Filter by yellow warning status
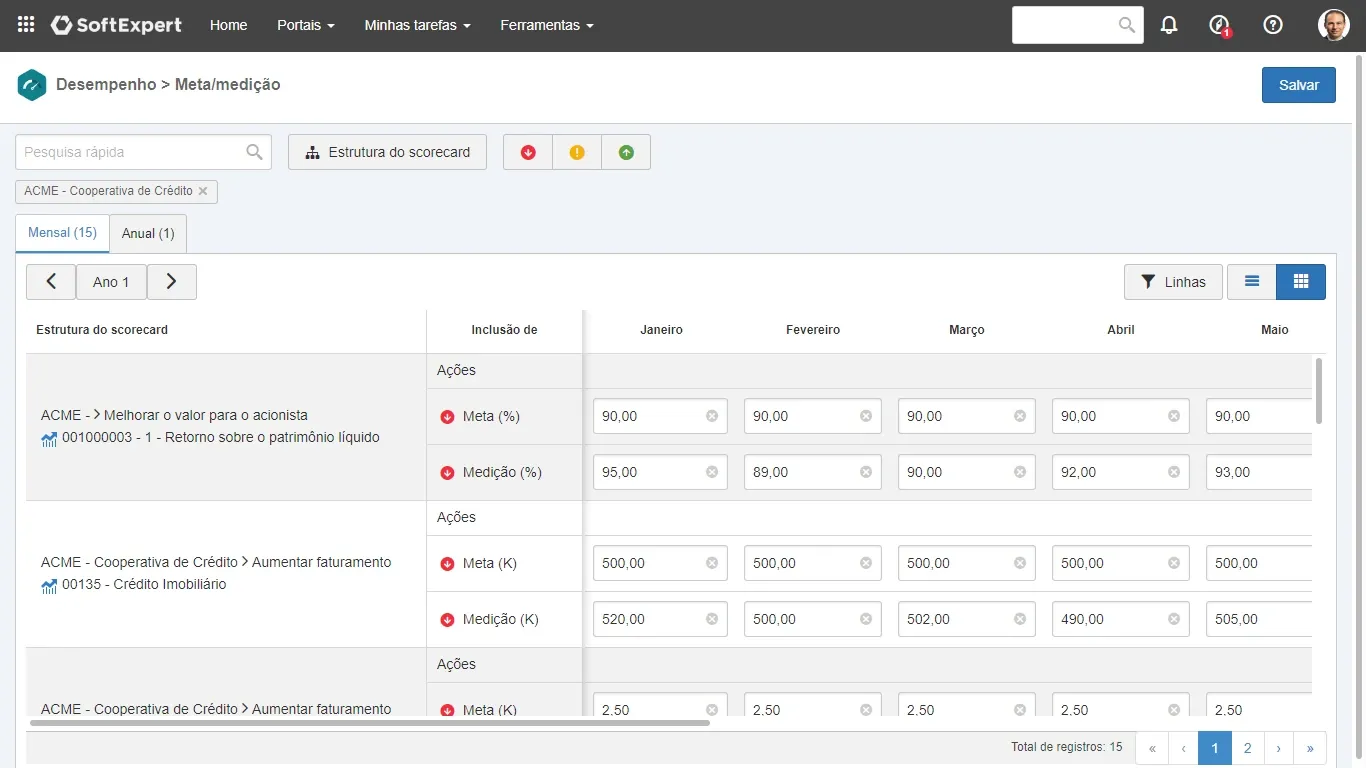1366x768 pixels. (x=577, y=152)
